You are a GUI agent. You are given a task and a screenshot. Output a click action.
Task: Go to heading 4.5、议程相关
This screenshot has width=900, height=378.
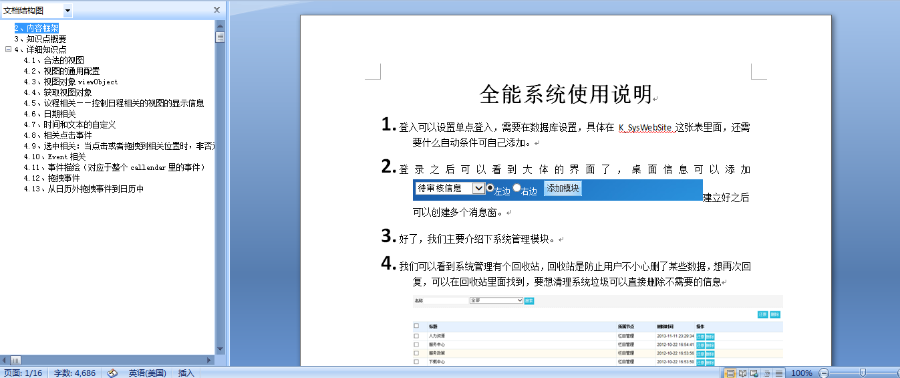(114, 103)
